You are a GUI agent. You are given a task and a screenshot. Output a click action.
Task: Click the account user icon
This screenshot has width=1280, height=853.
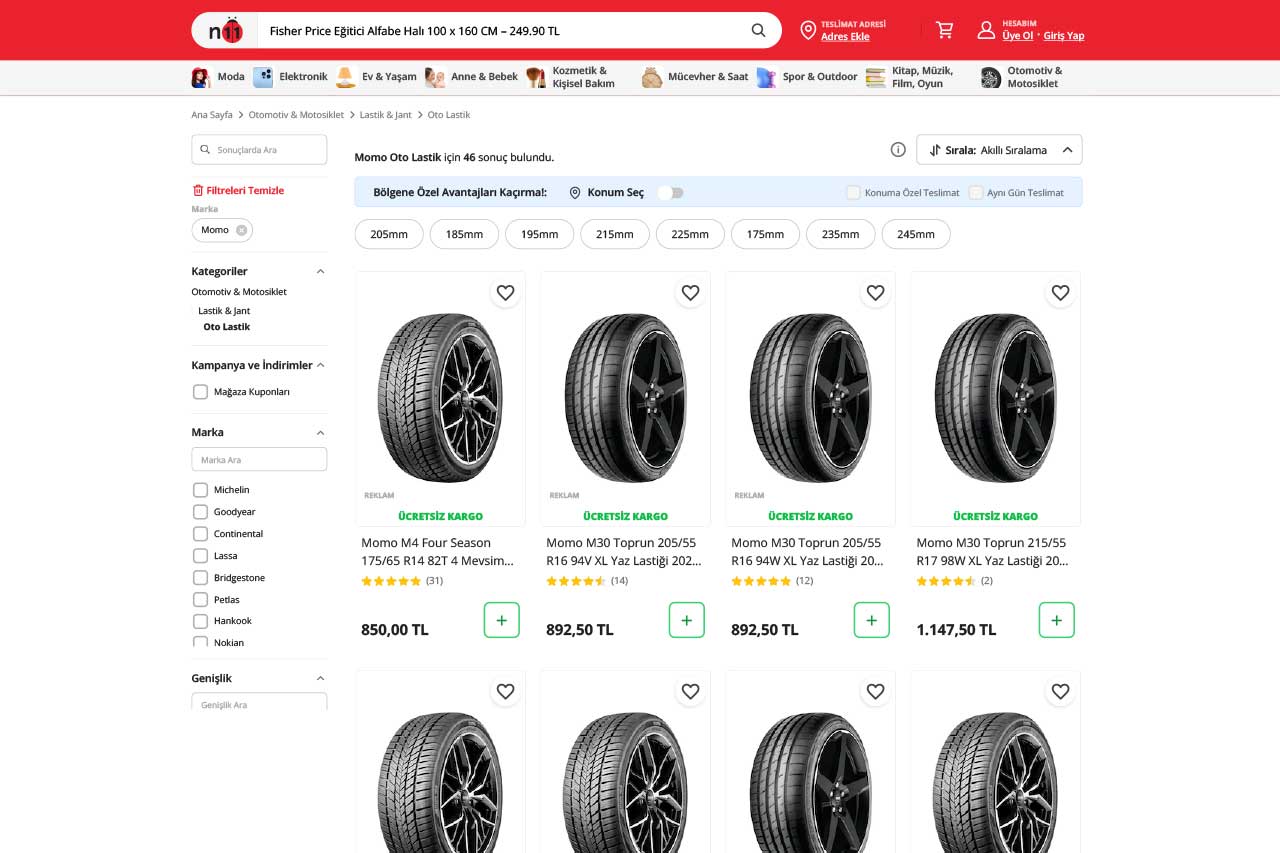(986, 30)
